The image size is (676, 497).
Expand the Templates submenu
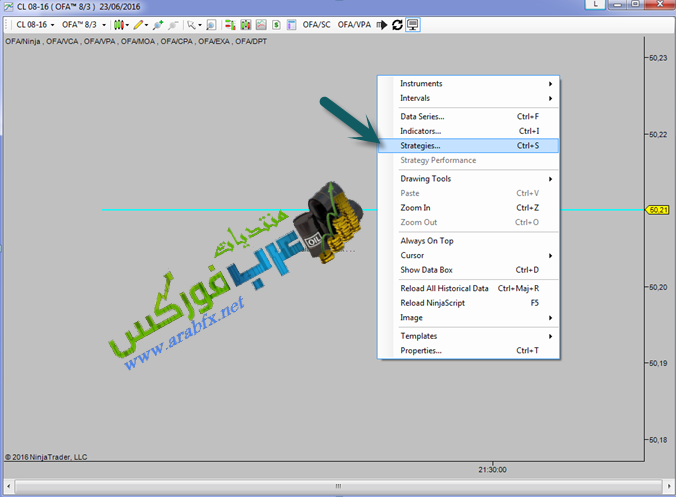point(469,336)
